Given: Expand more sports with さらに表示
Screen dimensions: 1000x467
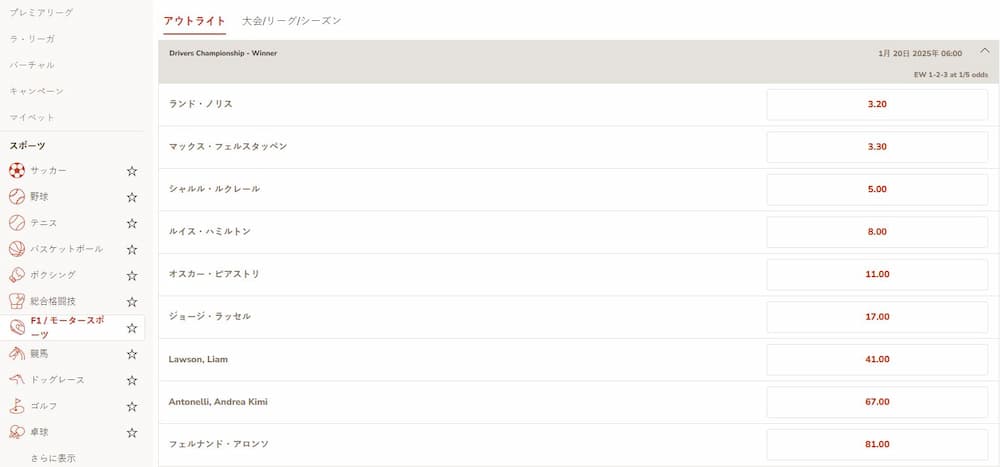Looking at the screenshot, I should (x=53, y=458).
